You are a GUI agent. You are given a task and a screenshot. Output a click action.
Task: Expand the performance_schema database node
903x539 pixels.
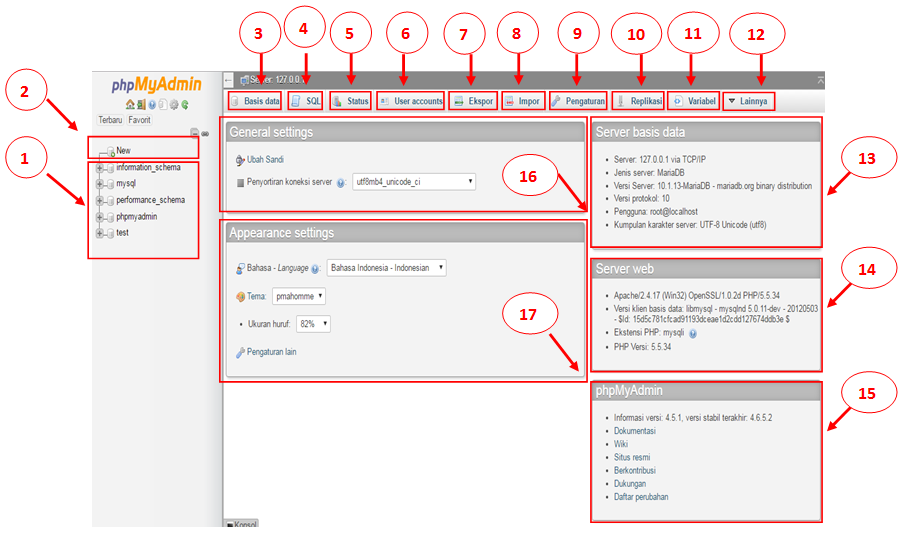point(100,200)
